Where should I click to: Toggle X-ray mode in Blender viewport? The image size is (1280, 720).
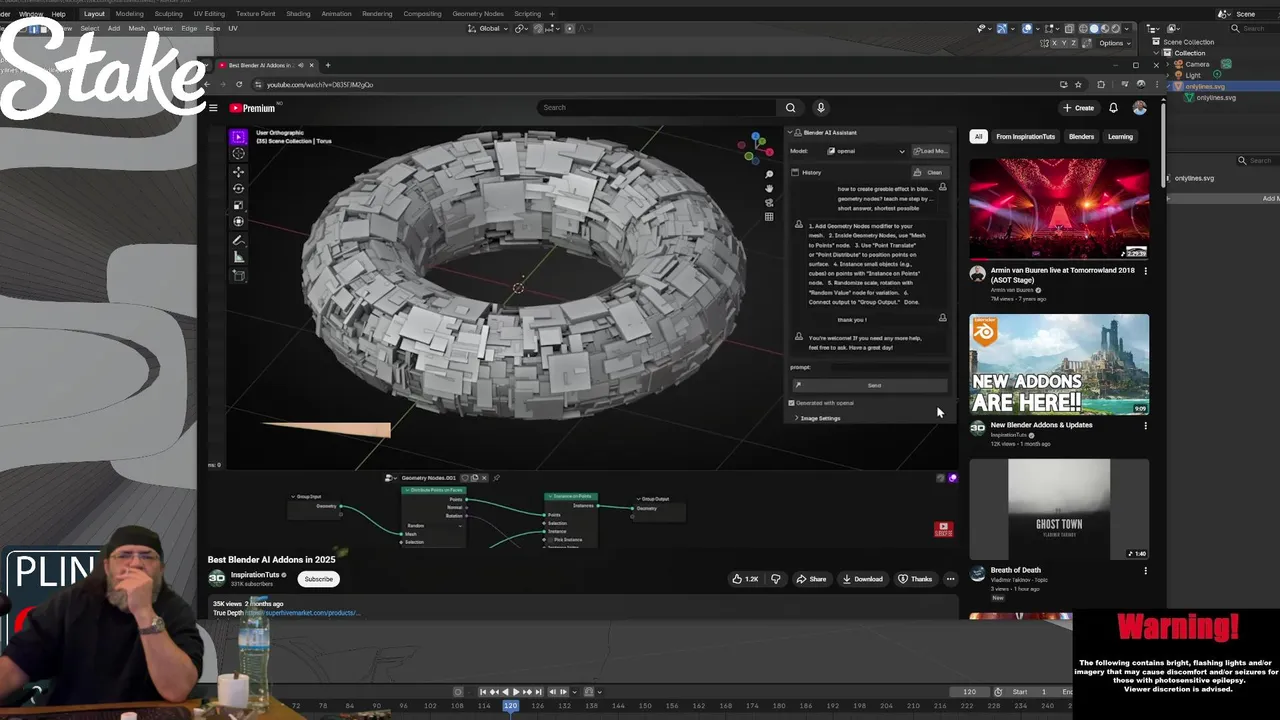(1069, 29)
